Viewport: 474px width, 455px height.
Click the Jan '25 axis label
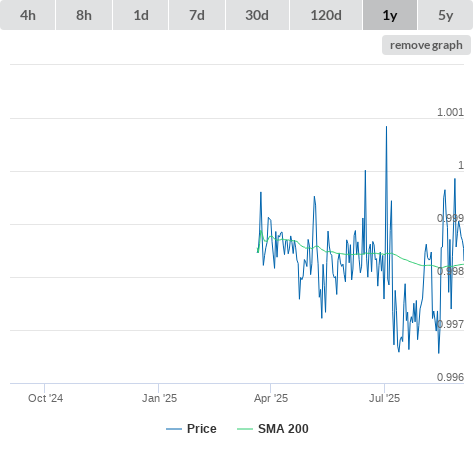[x=159, y=398]
